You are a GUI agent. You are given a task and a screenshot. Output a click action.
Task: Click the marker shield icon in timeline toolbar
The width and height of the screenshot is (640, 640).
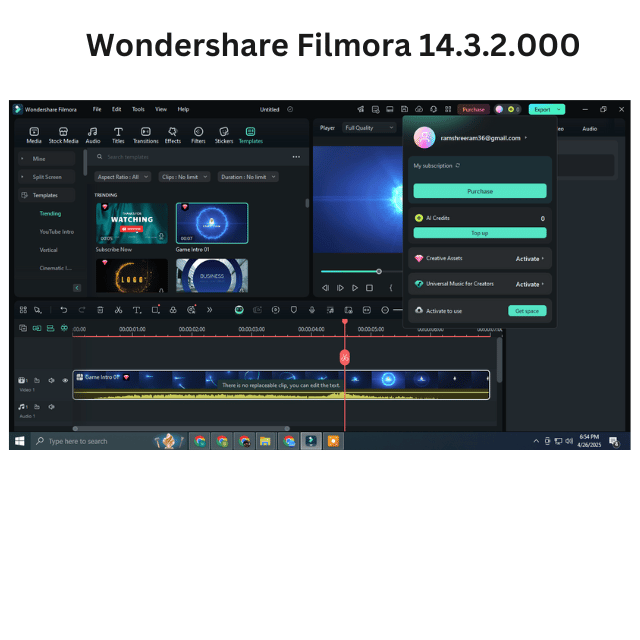[x=294, y=310]
